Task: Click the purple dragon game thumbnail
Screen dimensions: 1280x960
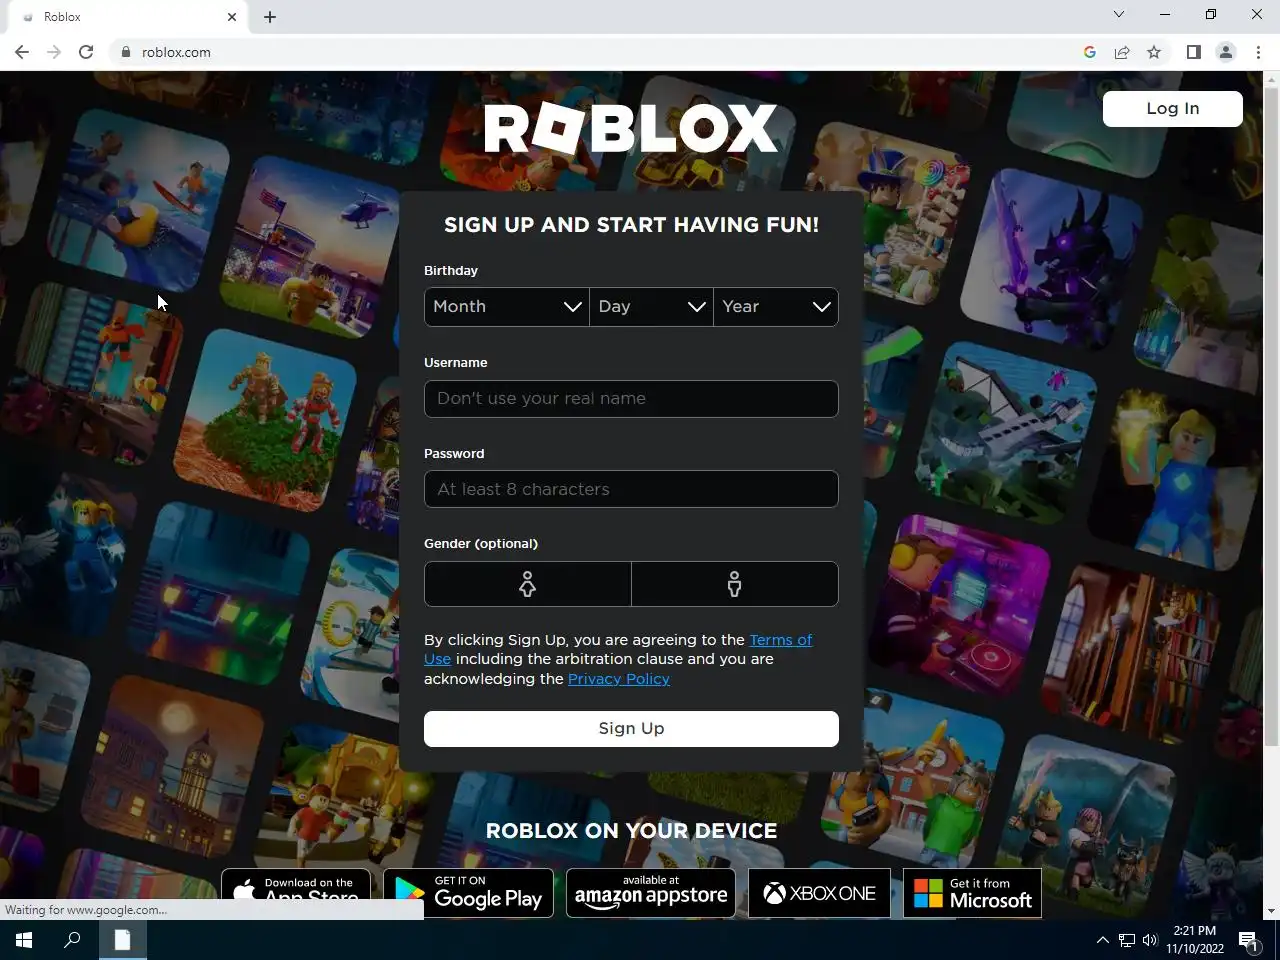Action: point(1051,259)
